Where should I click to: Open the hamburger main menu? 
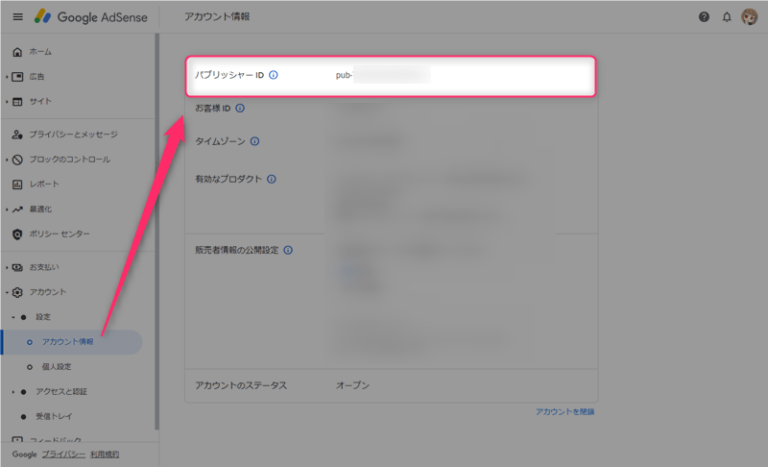click(17, 17)
